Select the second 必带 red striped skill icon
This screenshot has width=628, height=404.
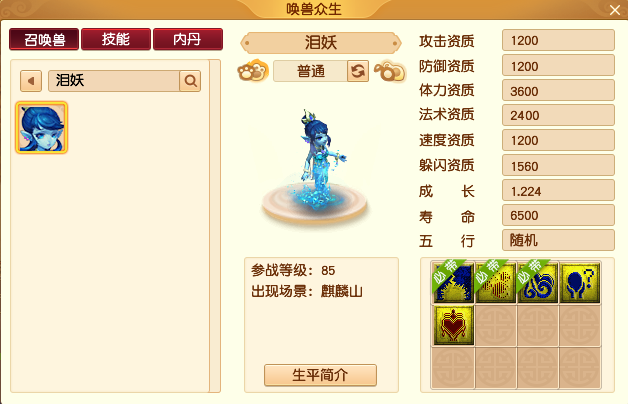[495, 282]
